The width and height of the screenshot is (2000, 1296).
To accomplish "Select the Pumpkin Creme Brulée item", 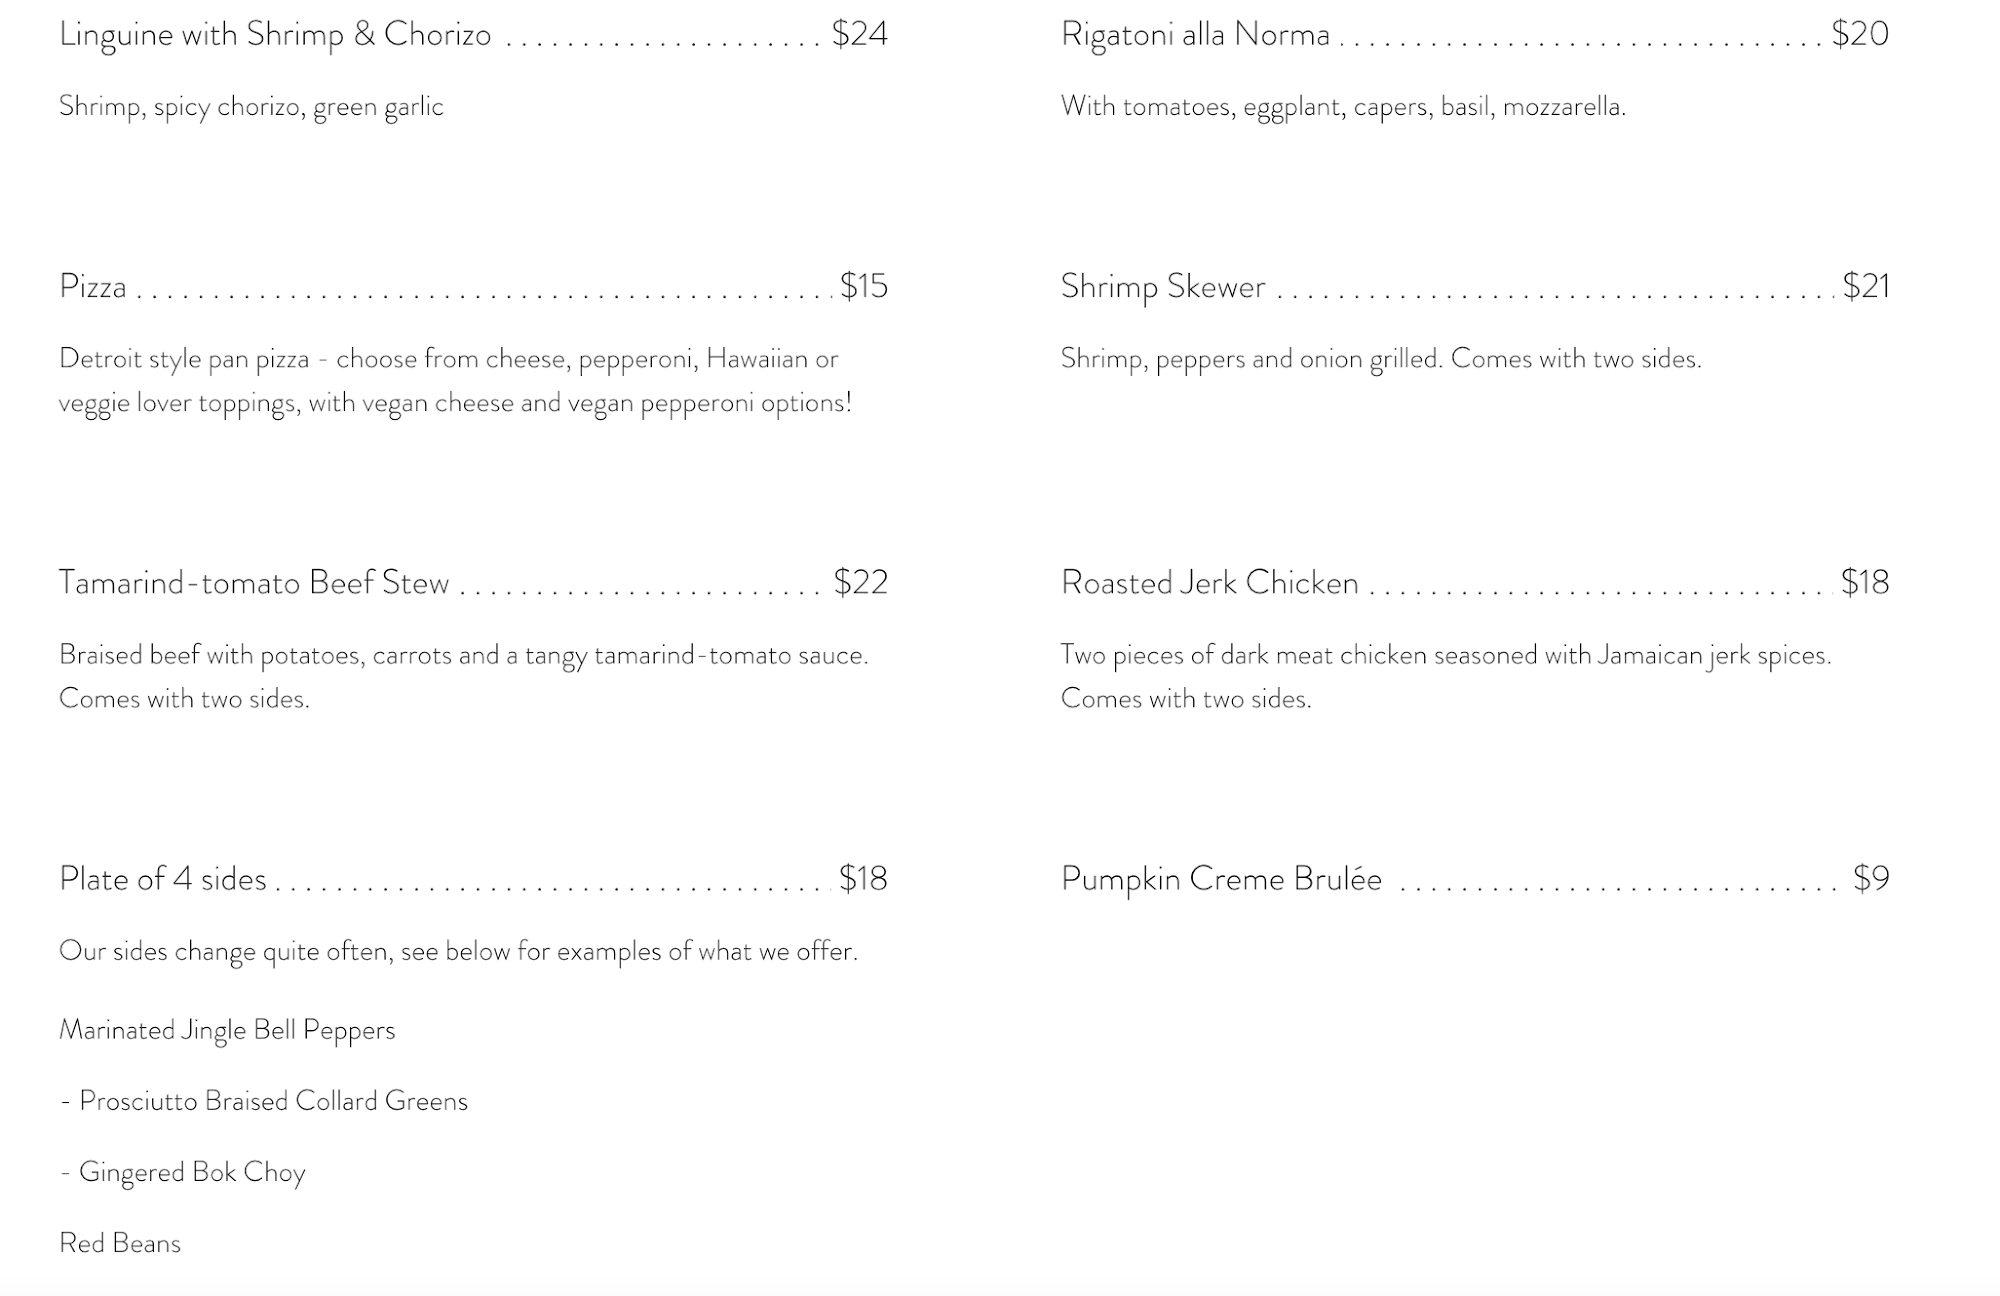I will tap(1221, 879).
